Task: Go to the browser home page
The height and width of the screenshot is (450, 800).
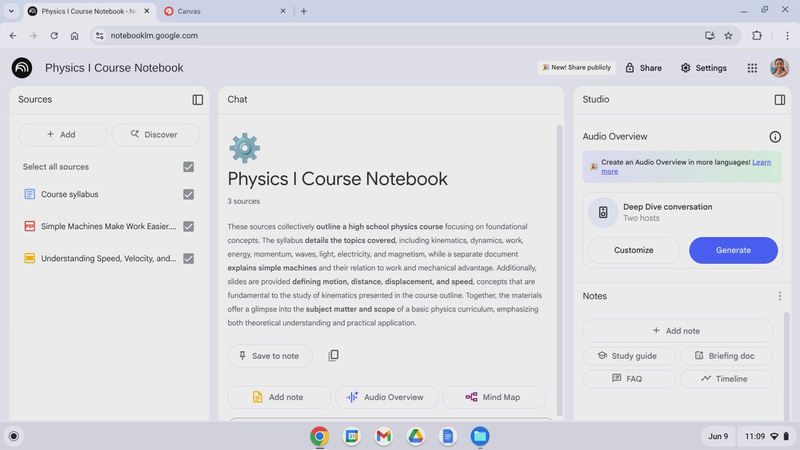Action: 74,35
